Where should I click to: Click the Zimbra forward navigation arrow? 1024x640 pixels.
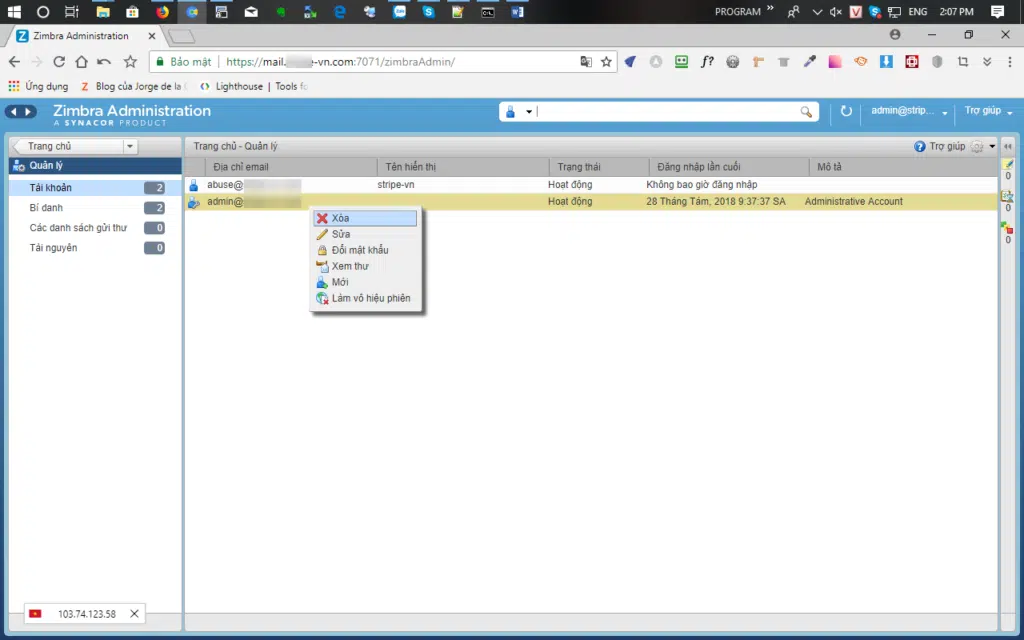coord(29,112)
